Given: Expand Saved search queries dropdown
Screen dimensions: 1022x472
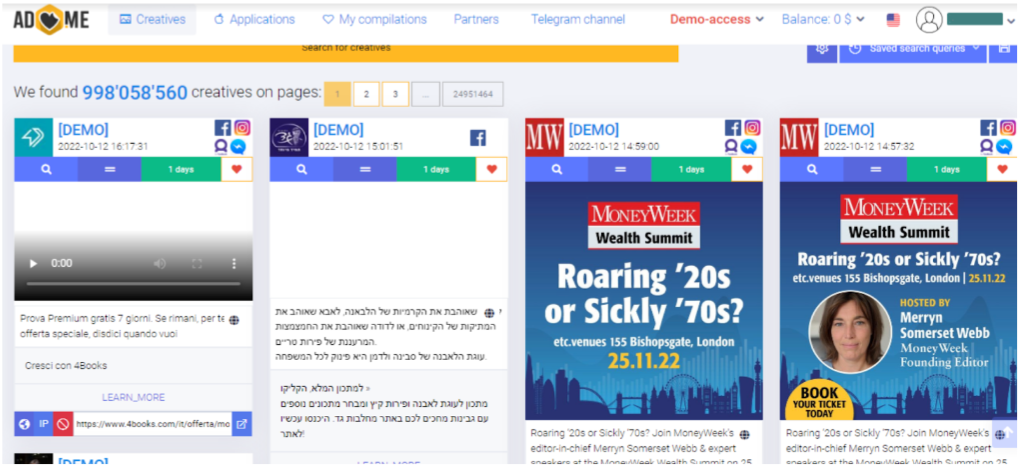Looking at the screenshot, I should (x=912, y=52).
